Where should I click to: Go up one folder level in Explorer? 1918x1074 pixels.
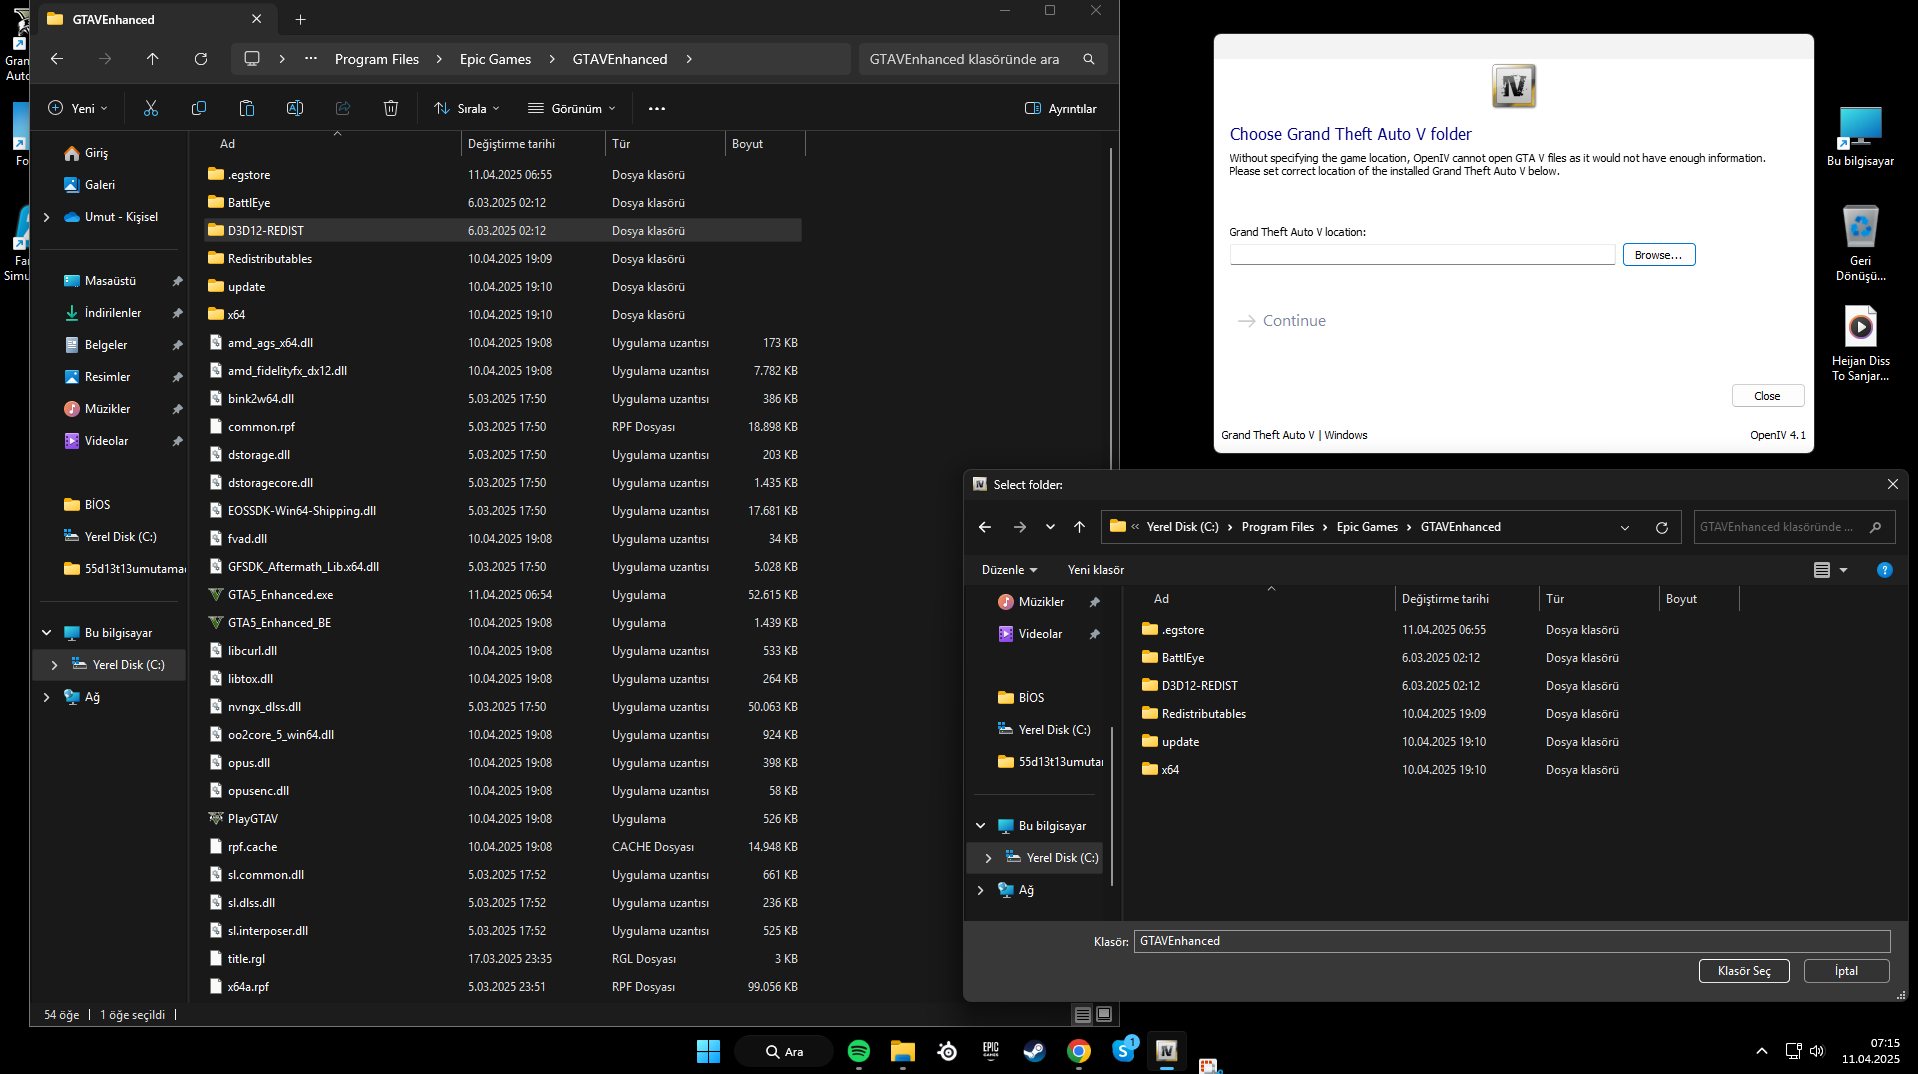153,59
